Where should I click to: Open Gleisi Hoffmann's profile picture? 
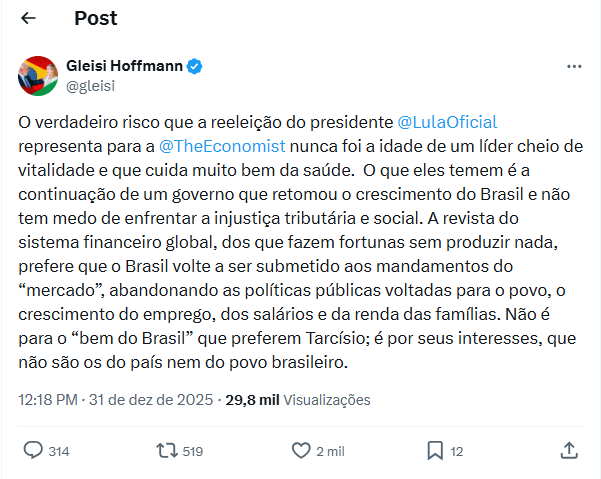pos(38,76)
